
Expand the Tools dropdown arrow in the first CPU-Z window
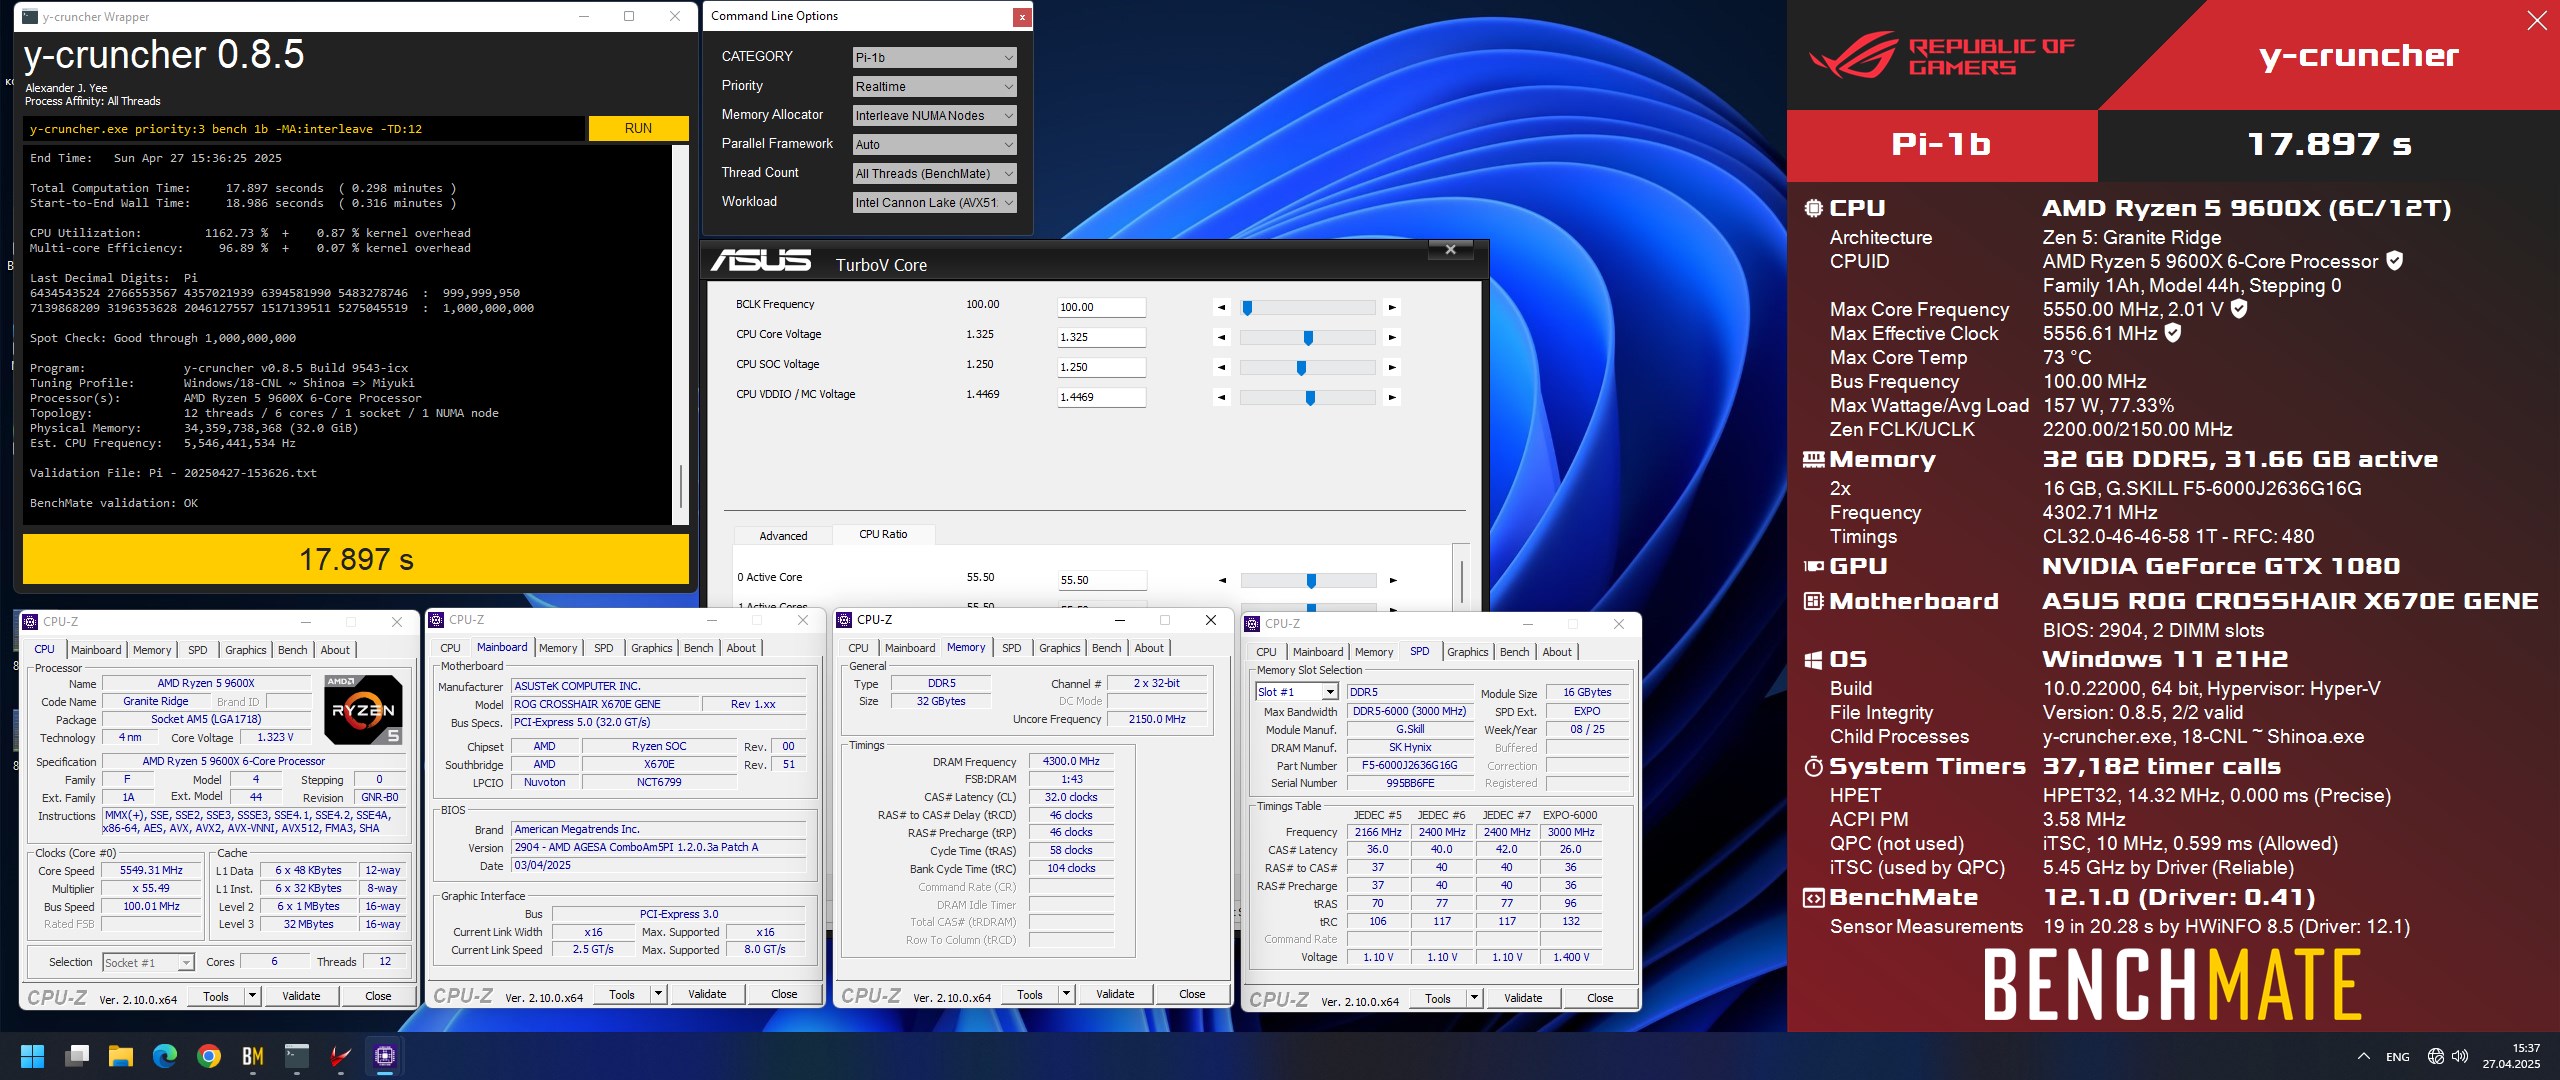coord(252,996)
